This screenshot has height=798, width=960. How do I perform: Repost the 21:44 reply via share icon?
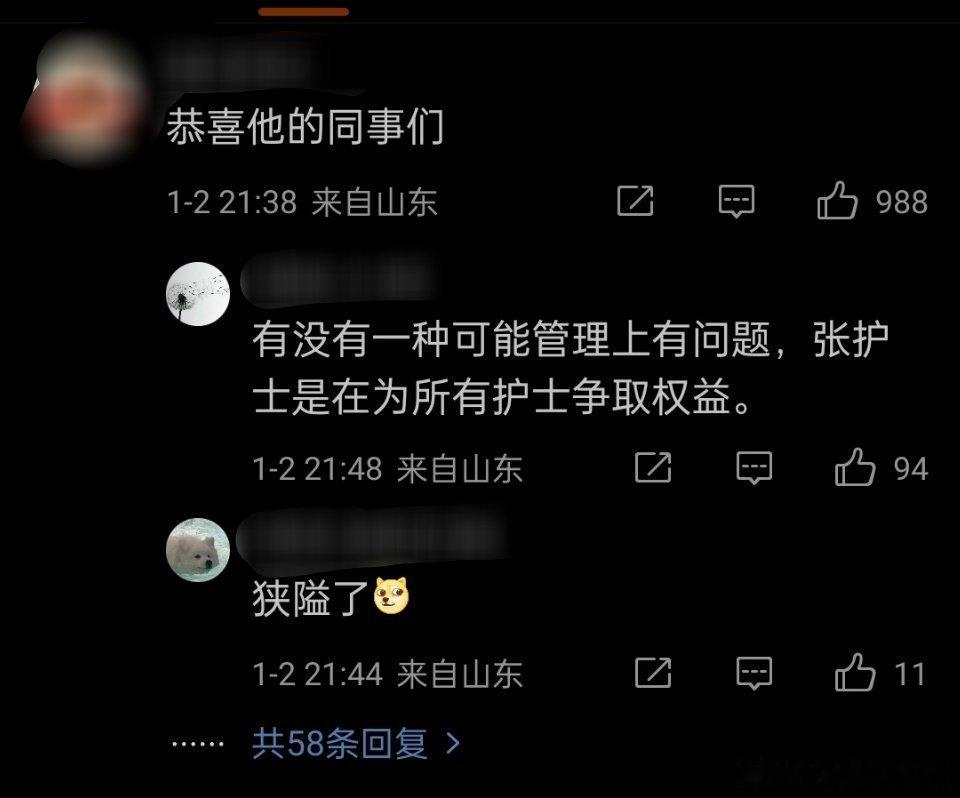point(653,672)
